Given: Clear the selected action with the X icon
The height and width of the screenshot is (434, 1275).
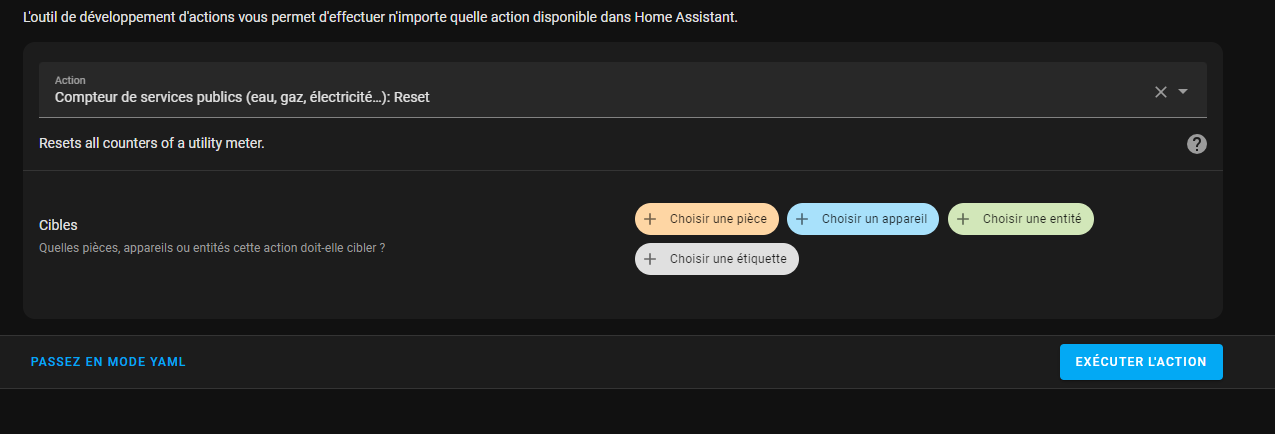Looking at the screenshot, I should click(1161, 92).
